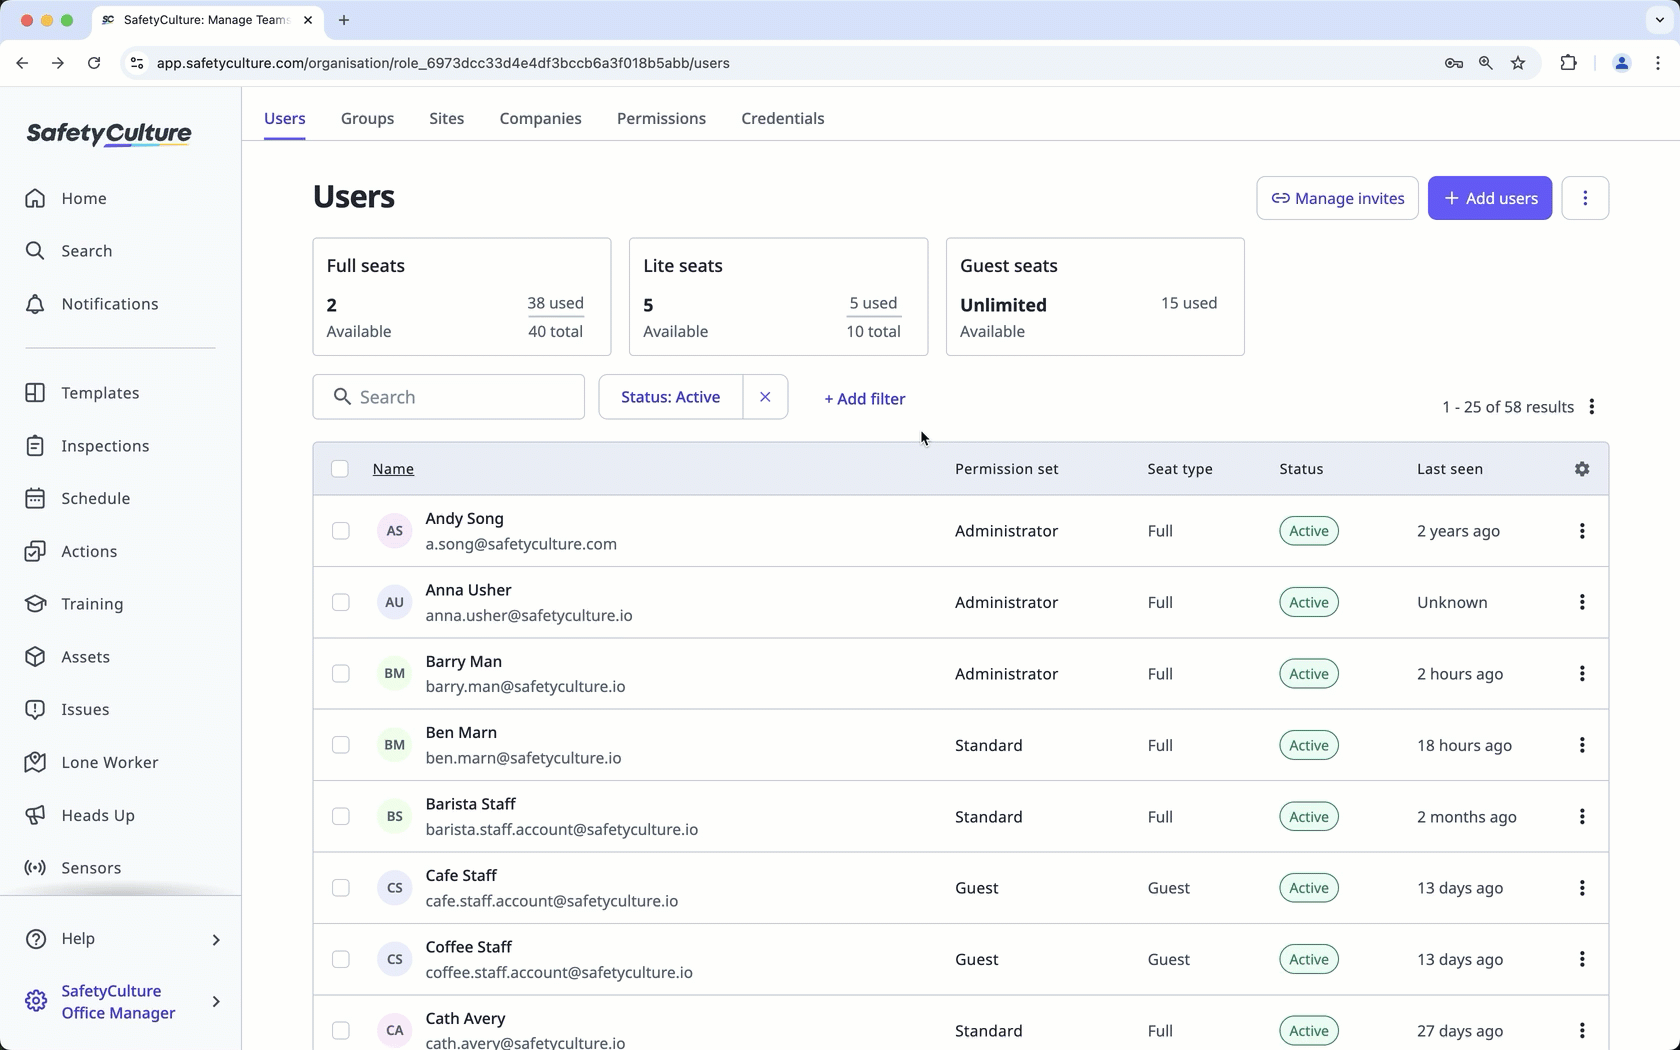Screen dimensions: 1680x1050
Task: Click + Add filter link
Action: 865,399
